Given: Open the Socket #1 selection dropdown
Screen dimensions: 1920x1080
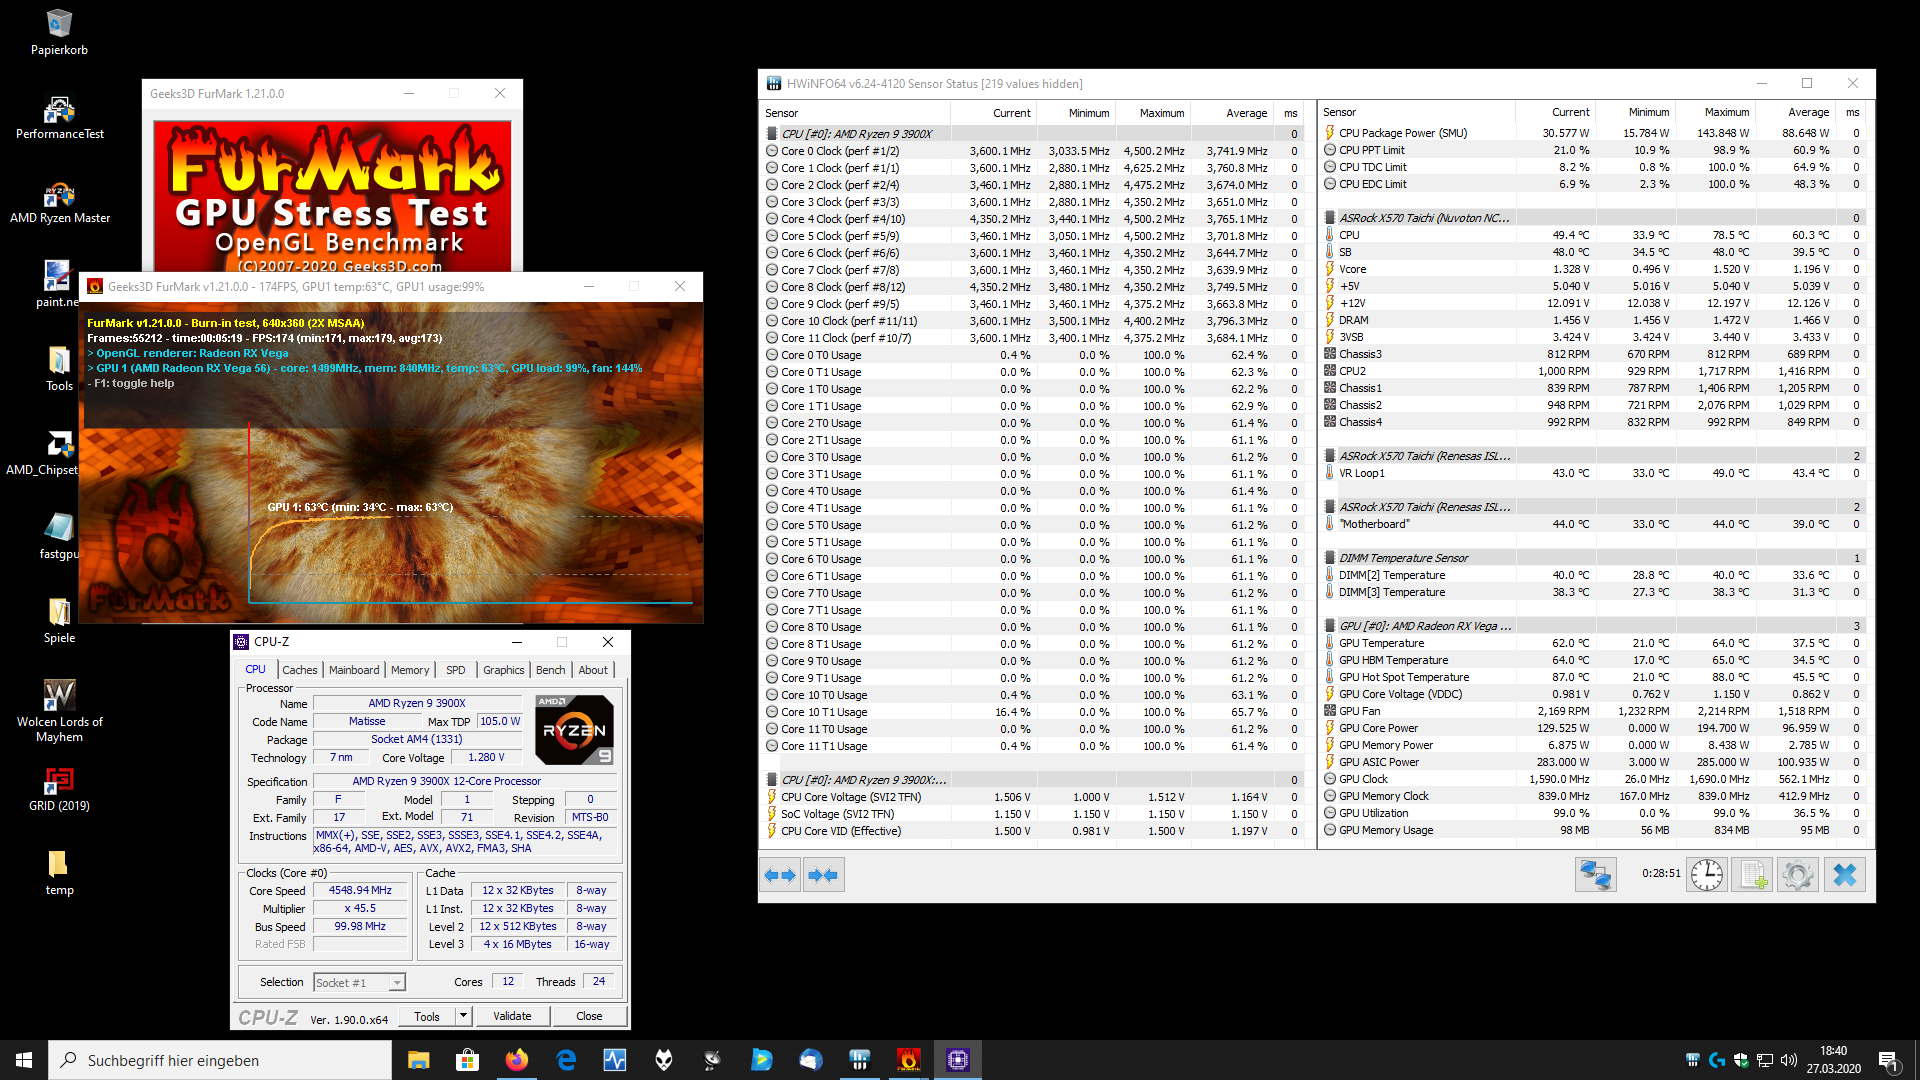Looking at the screenshot, I should pos(397,983).
